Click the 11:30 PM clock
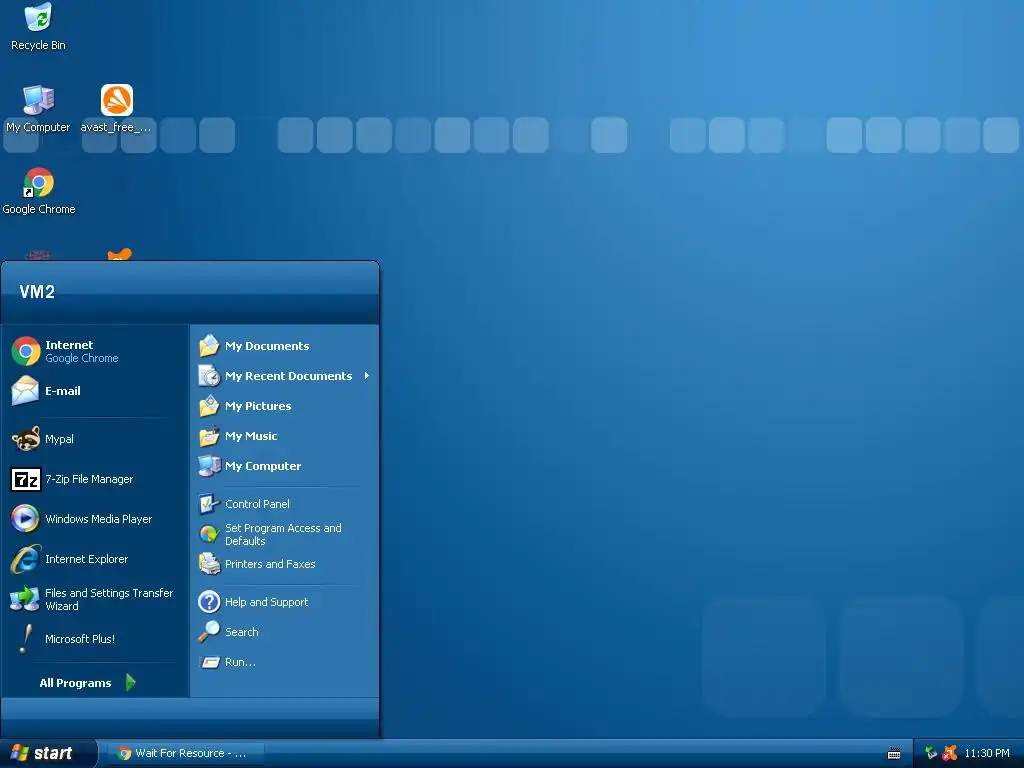 point(987,753)
